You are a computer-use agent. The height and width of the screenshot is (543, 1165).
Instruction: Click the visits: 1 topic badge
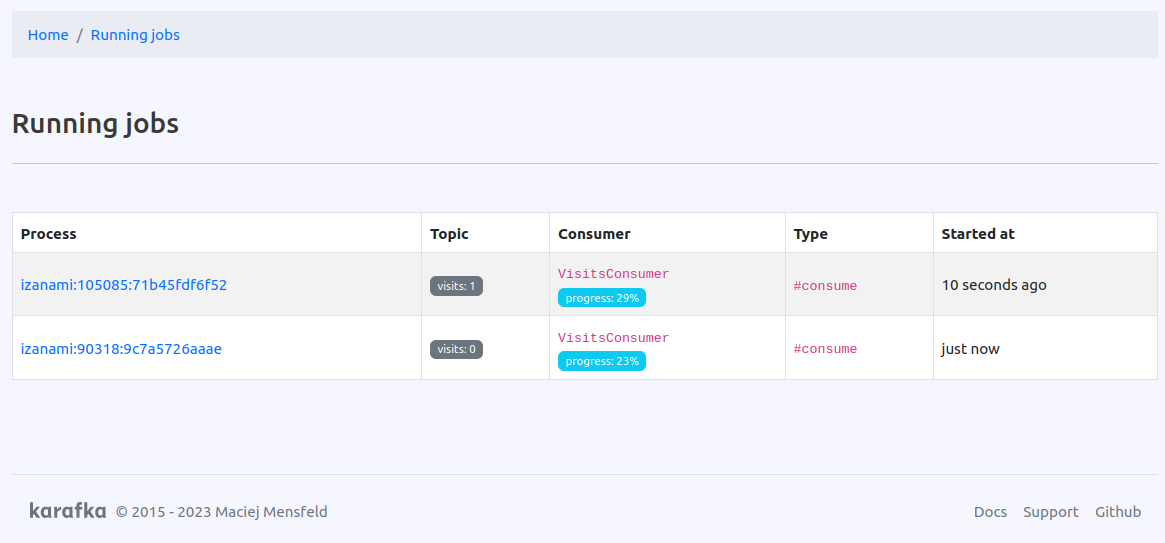coord(456,286)
